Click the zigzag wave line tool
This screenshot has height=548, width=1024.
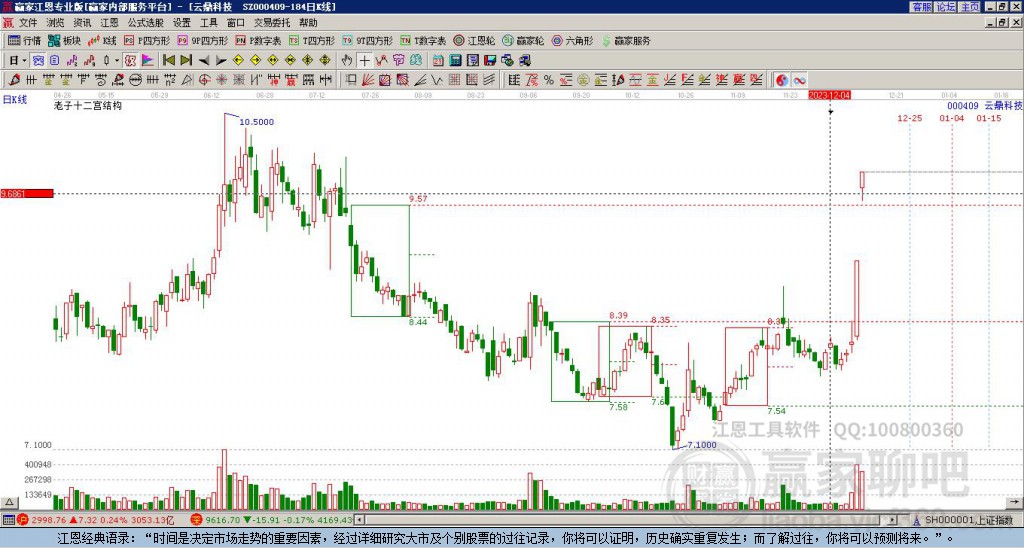(437, 80)
